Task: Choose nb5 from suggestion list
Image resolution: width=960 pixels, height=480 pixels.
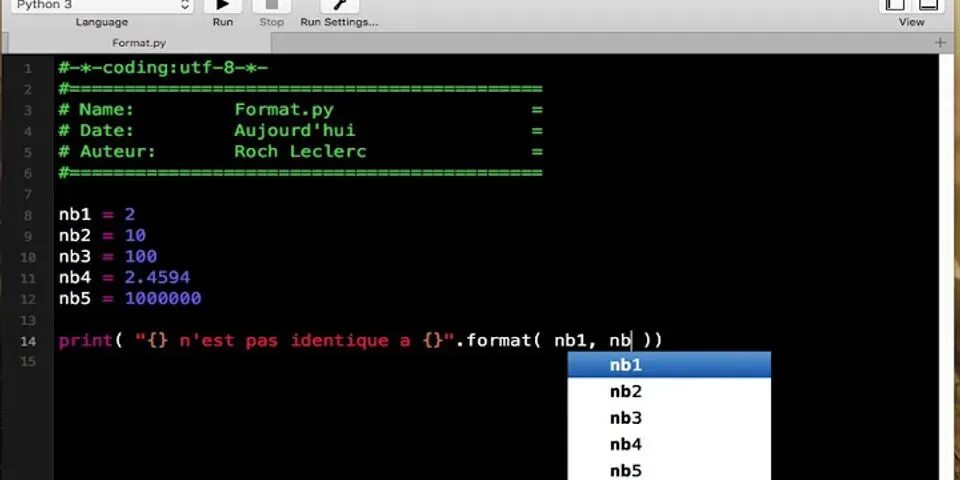Action: click(669, 470)
